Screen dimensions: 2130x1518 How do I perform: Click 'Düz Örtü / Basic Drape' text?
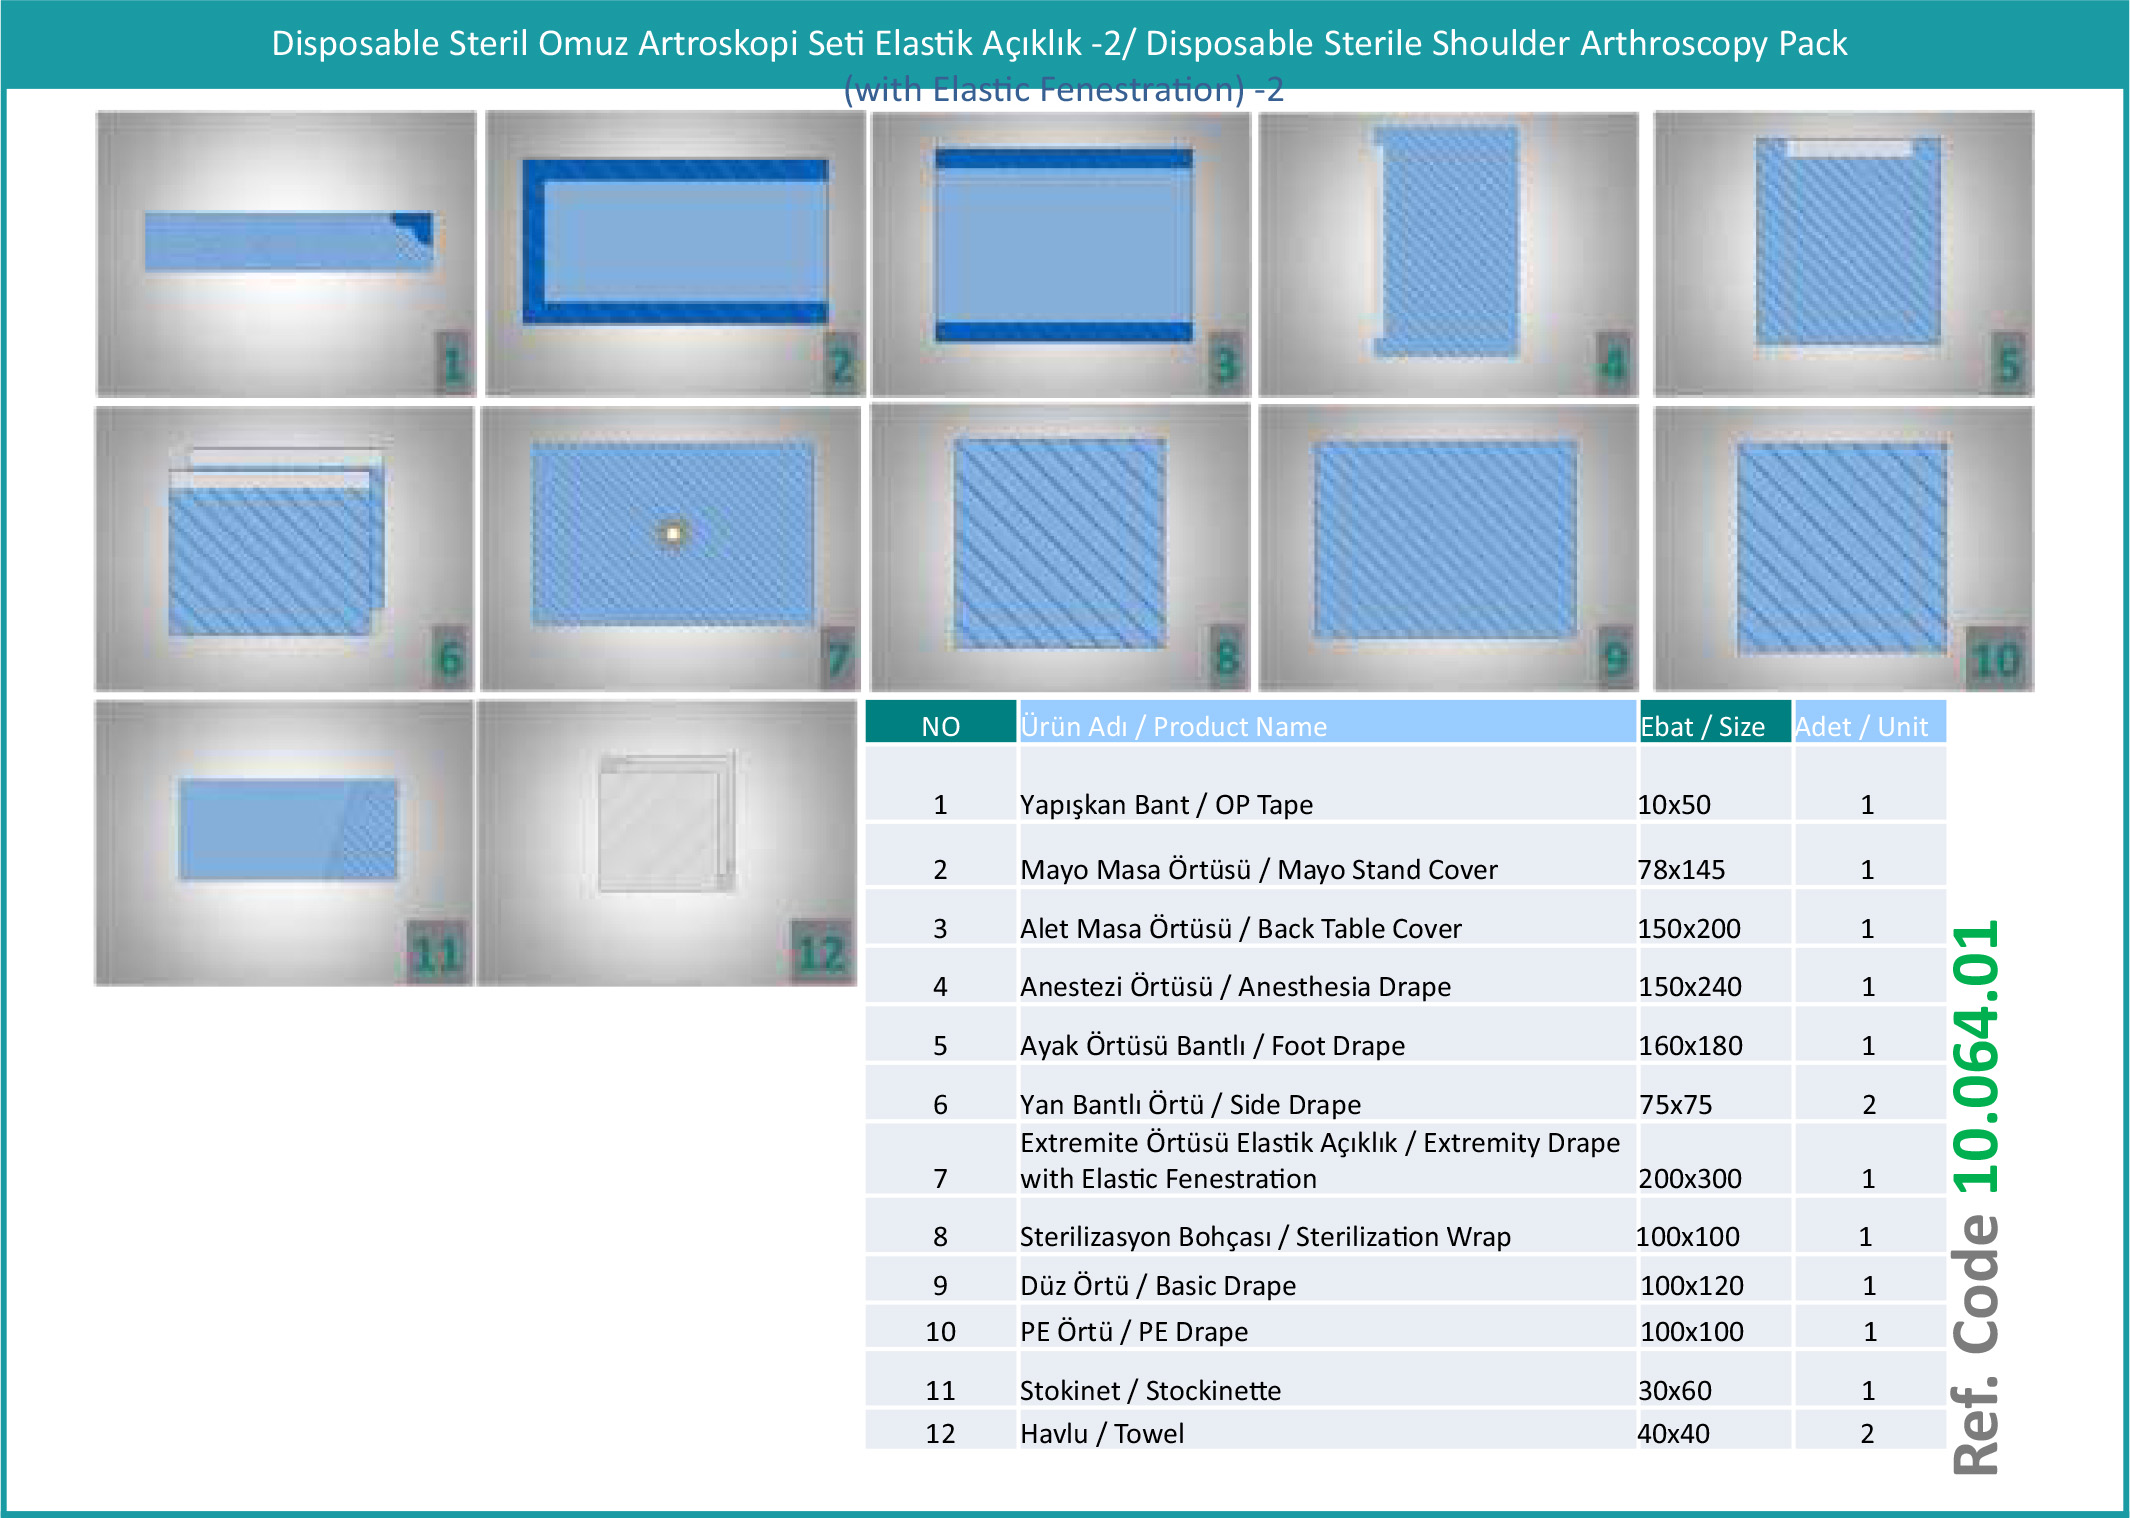[x=1158, y=1285]
